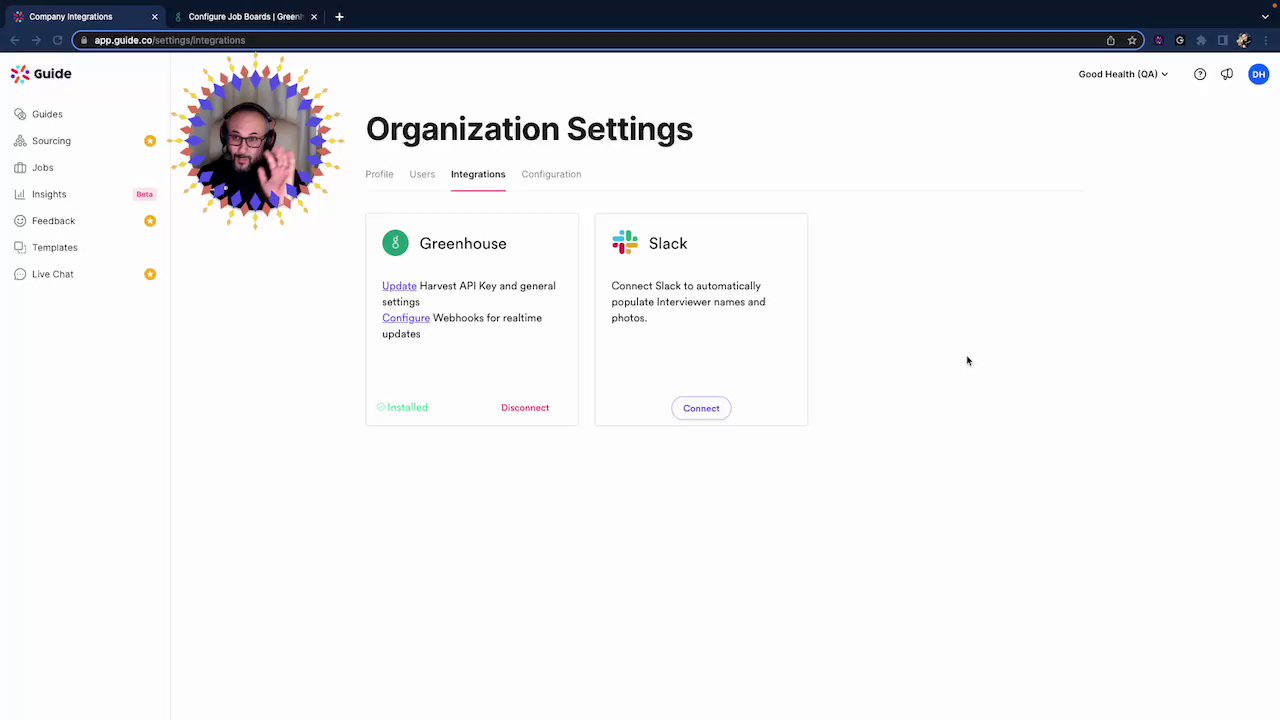Go forward in browser history
This screenshot has width=1280, height=720.
click(36, 40)
